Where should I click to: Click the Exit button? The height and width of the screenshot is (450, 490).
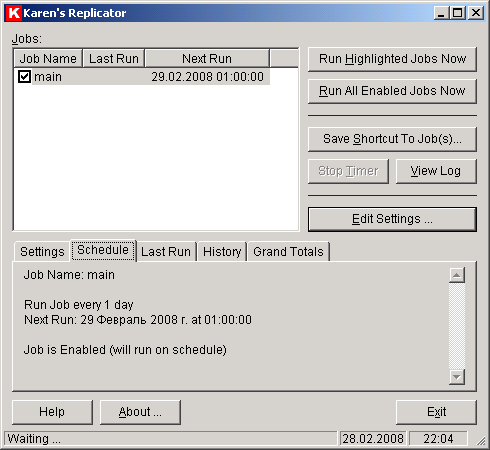click(x=436, y=412)
